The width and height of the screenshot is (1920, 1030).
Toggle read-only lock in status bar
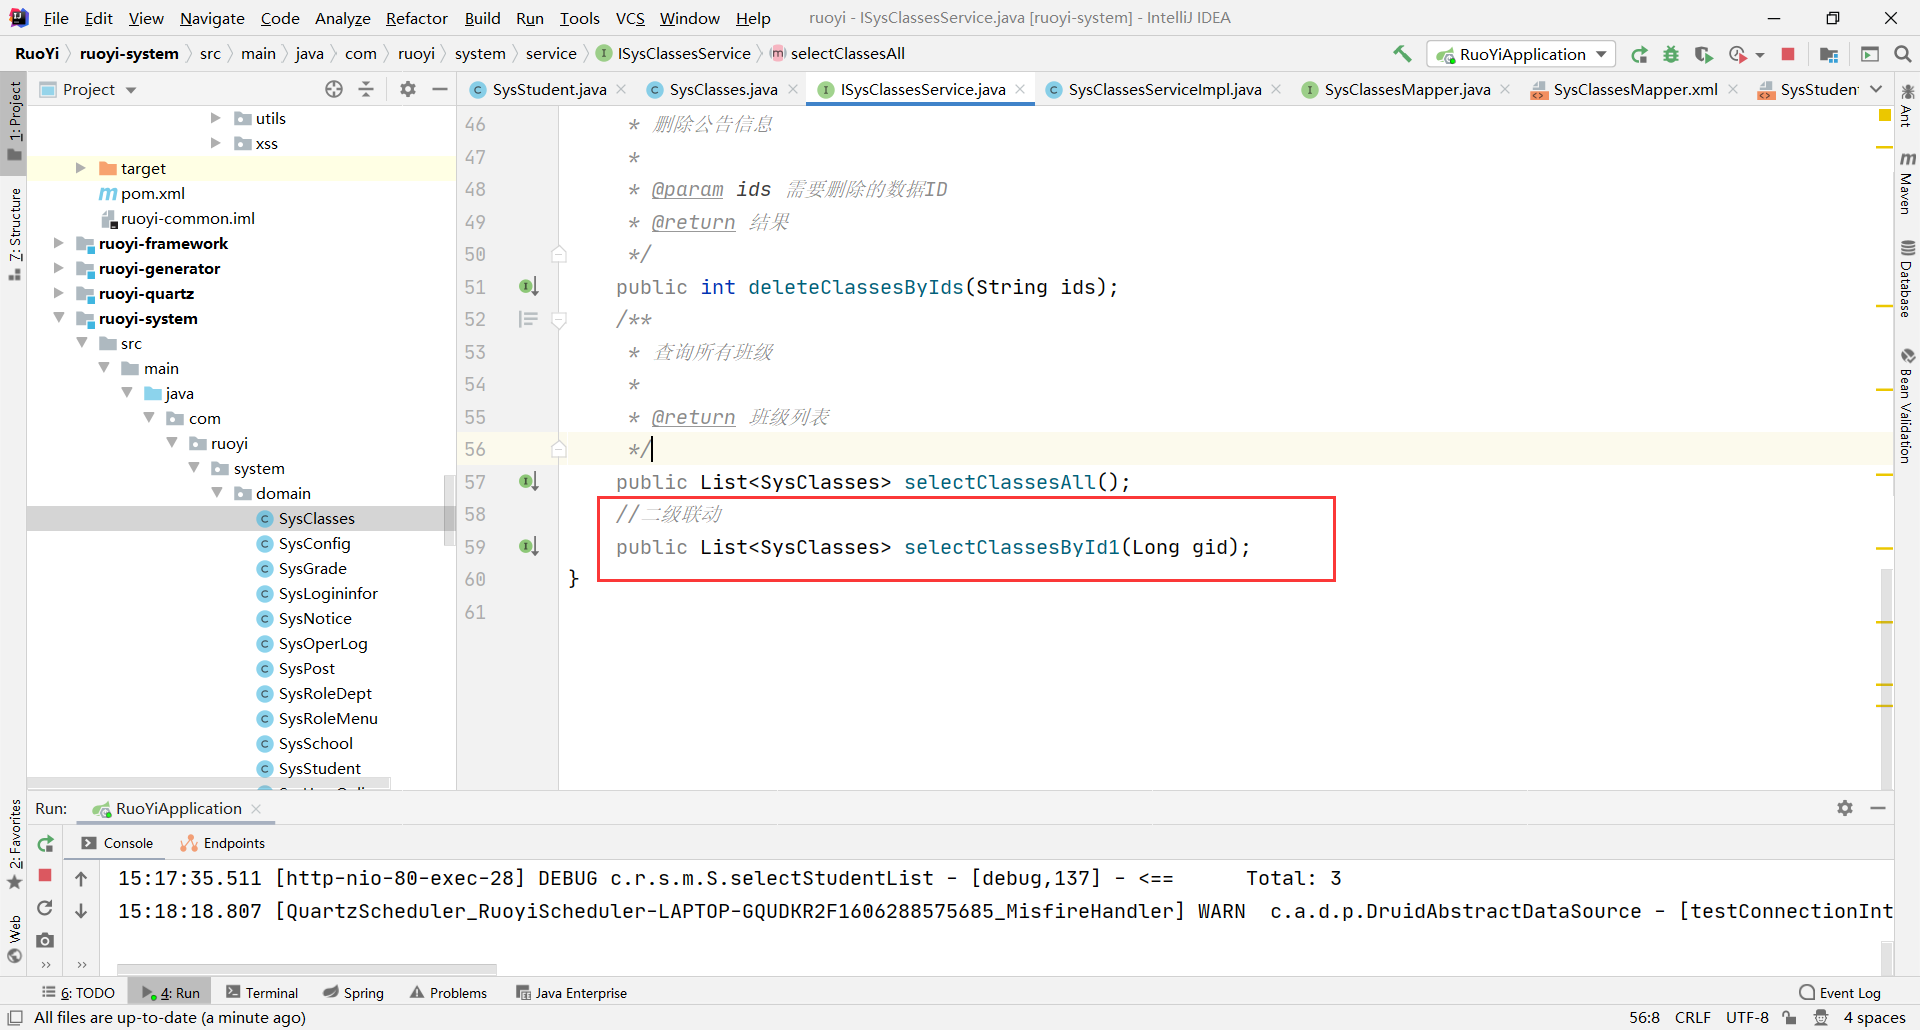click(x=1789, y=1018)
